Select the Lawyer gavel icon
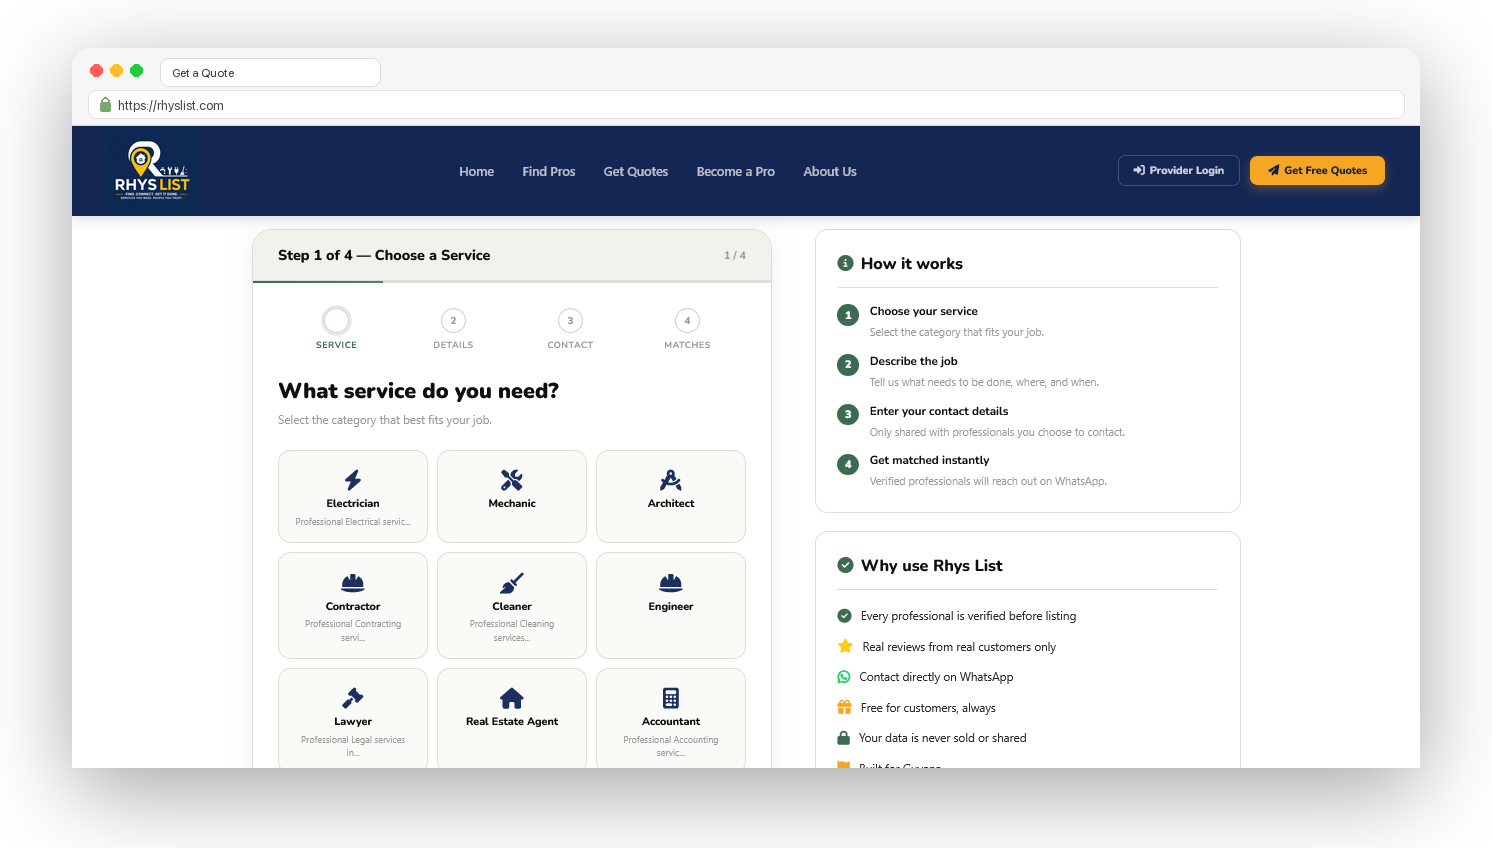 353,698
